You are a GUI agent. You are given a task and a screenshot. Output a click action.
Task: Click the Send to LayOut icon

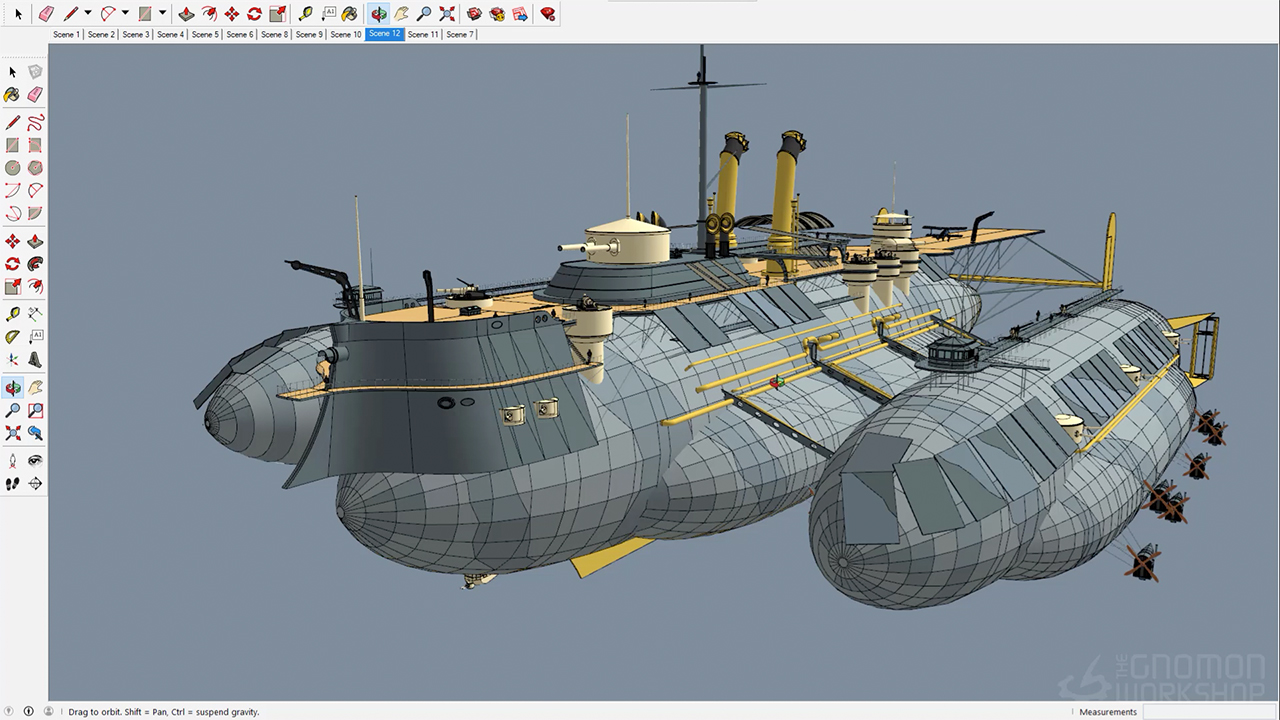click(x=520, y=14)
